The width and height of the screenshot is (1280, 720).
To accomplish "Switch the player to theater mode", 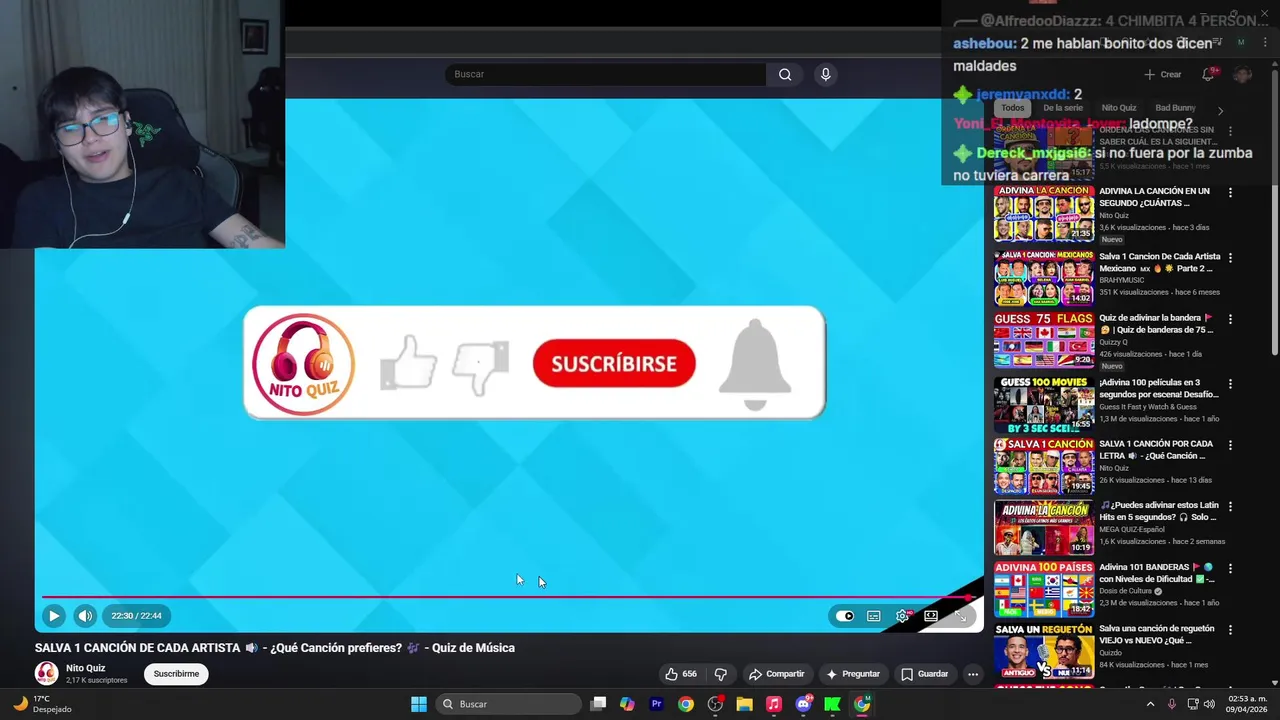I will 931,616.
